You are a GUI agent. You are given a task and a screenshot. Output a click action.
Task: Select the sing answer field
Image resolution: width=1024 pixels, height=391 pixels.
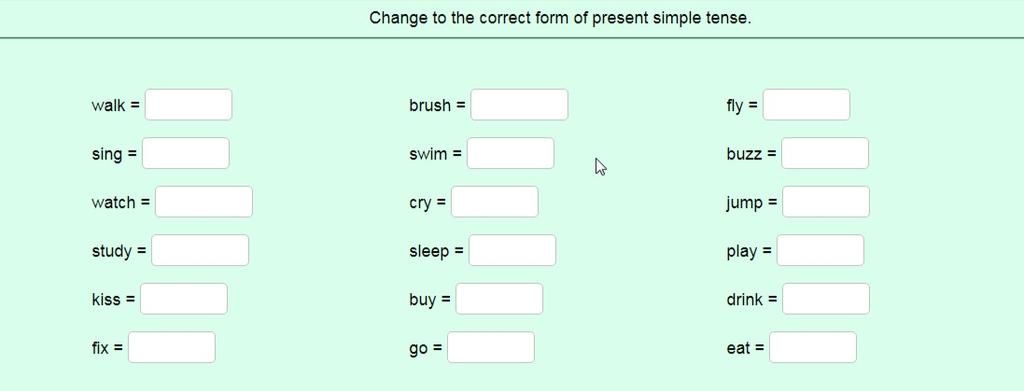click(x=185, y=153)
